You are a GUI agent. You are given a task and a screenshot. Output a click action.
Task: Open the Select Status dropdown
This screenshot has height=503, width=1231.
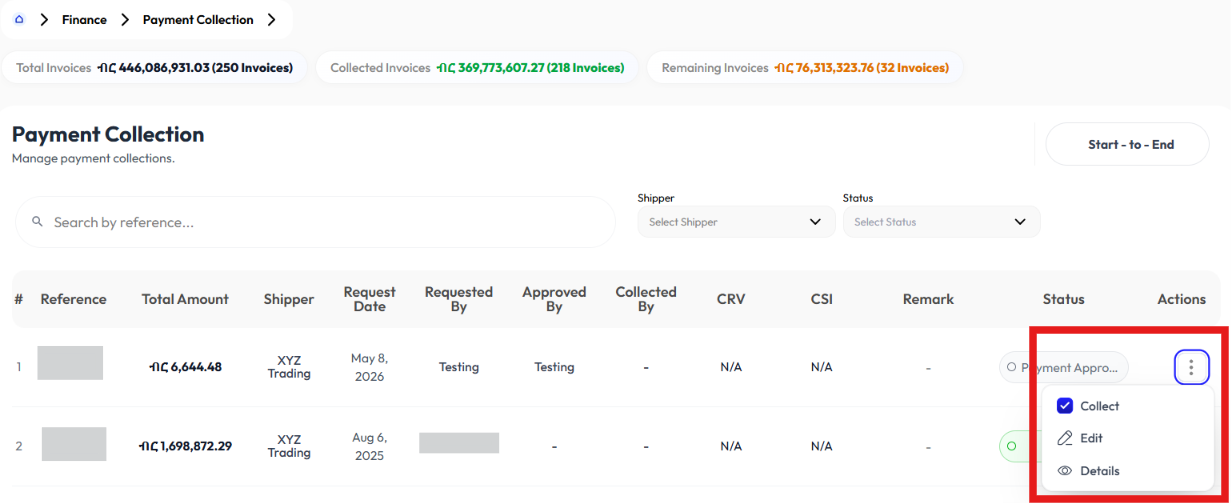click(941, 222)
